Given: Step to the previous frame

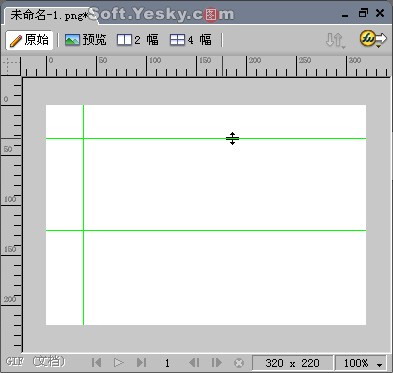Looking at the screenshot, I should (x=194, y=363).
